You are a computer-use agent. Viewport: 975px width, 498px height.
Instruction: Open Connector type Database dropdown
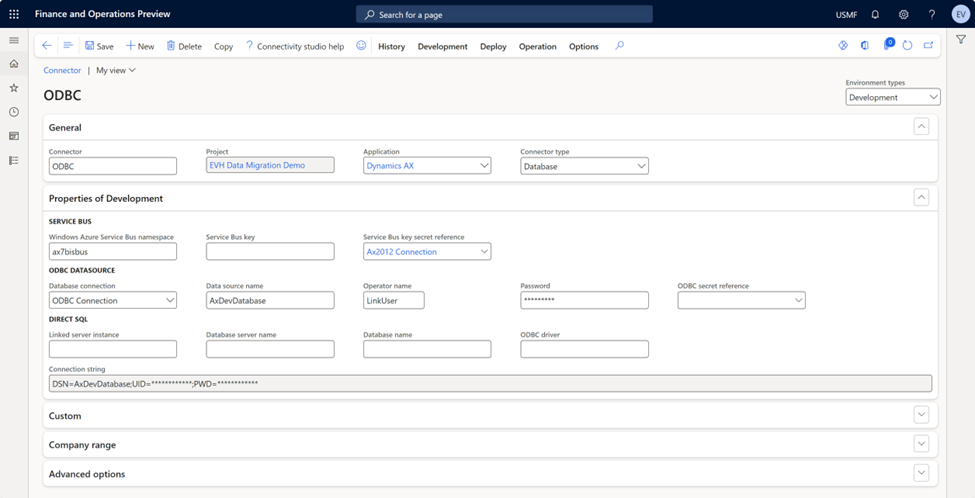click(585, 165)
